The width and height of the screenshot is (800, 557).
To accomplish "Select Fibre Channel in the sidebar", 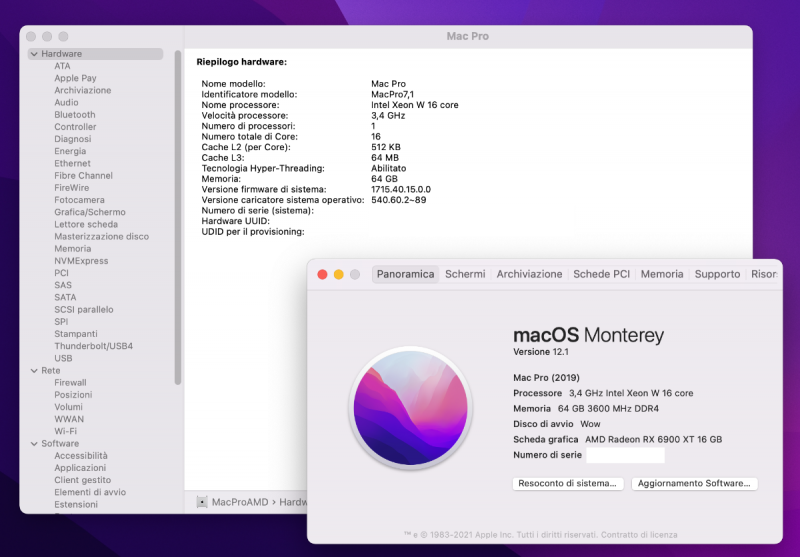I will pyautogui.click(x=83, y=175).
